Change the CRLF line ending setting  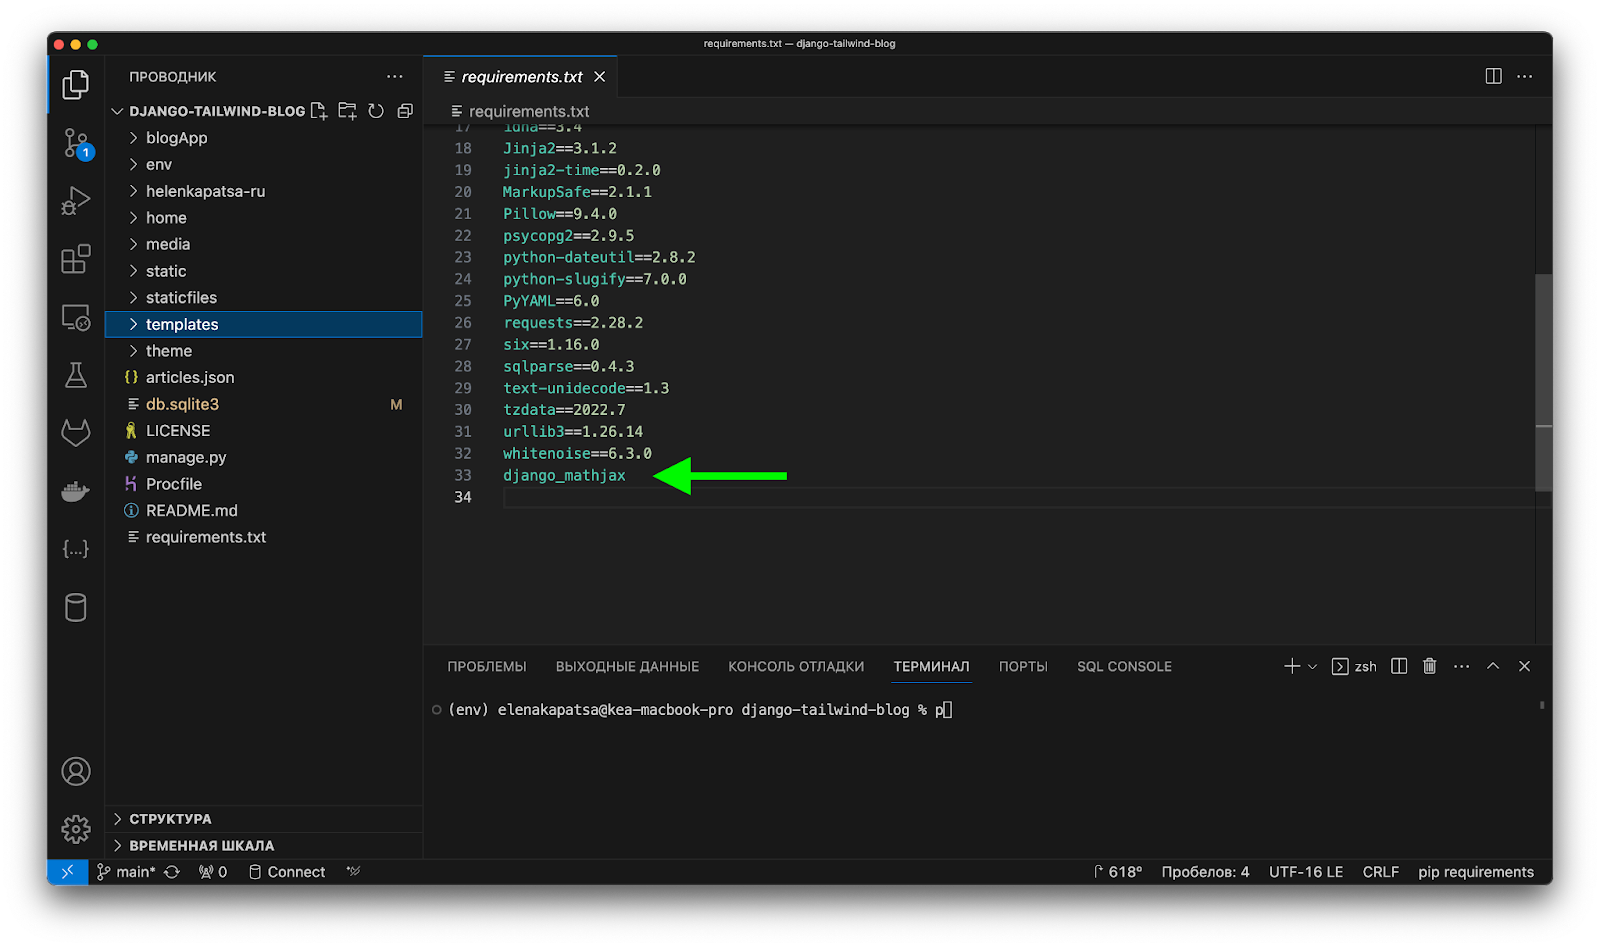[x=1380, y=872]
